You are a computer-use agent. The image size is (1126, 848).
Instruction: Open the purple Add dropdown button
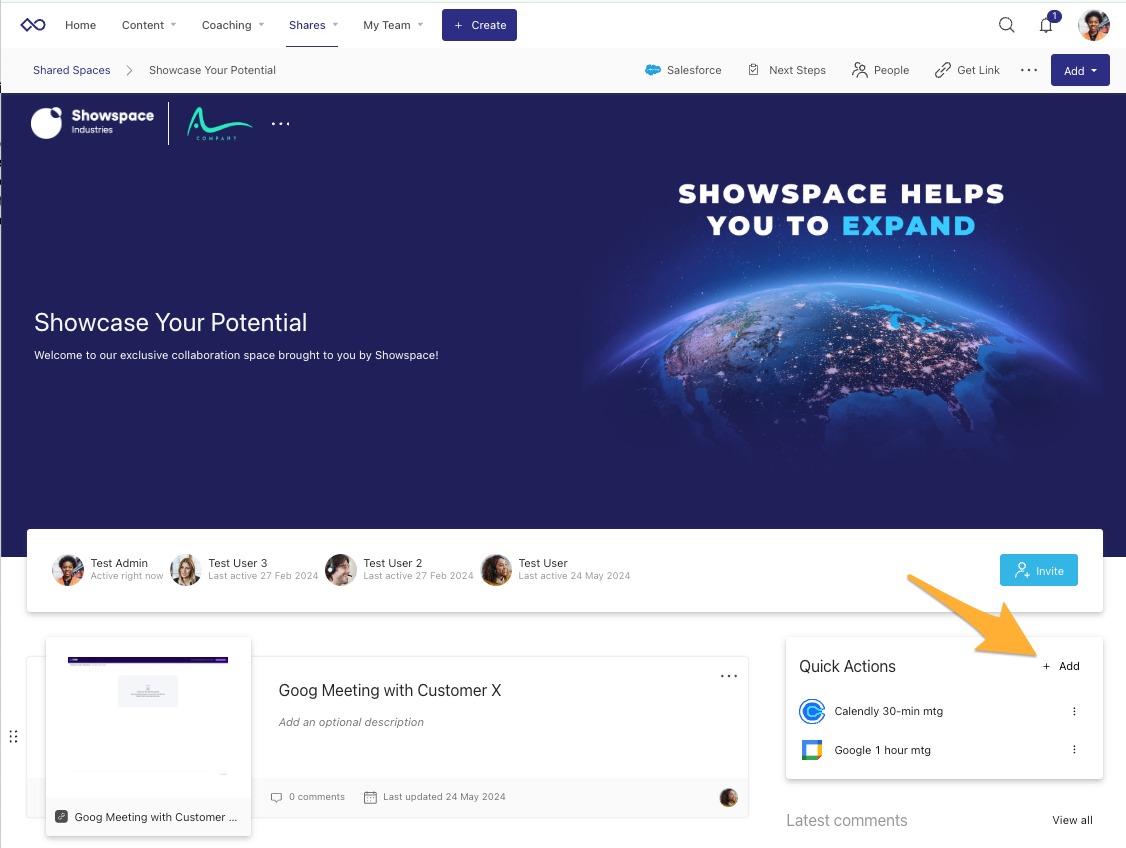(1080, 71)
